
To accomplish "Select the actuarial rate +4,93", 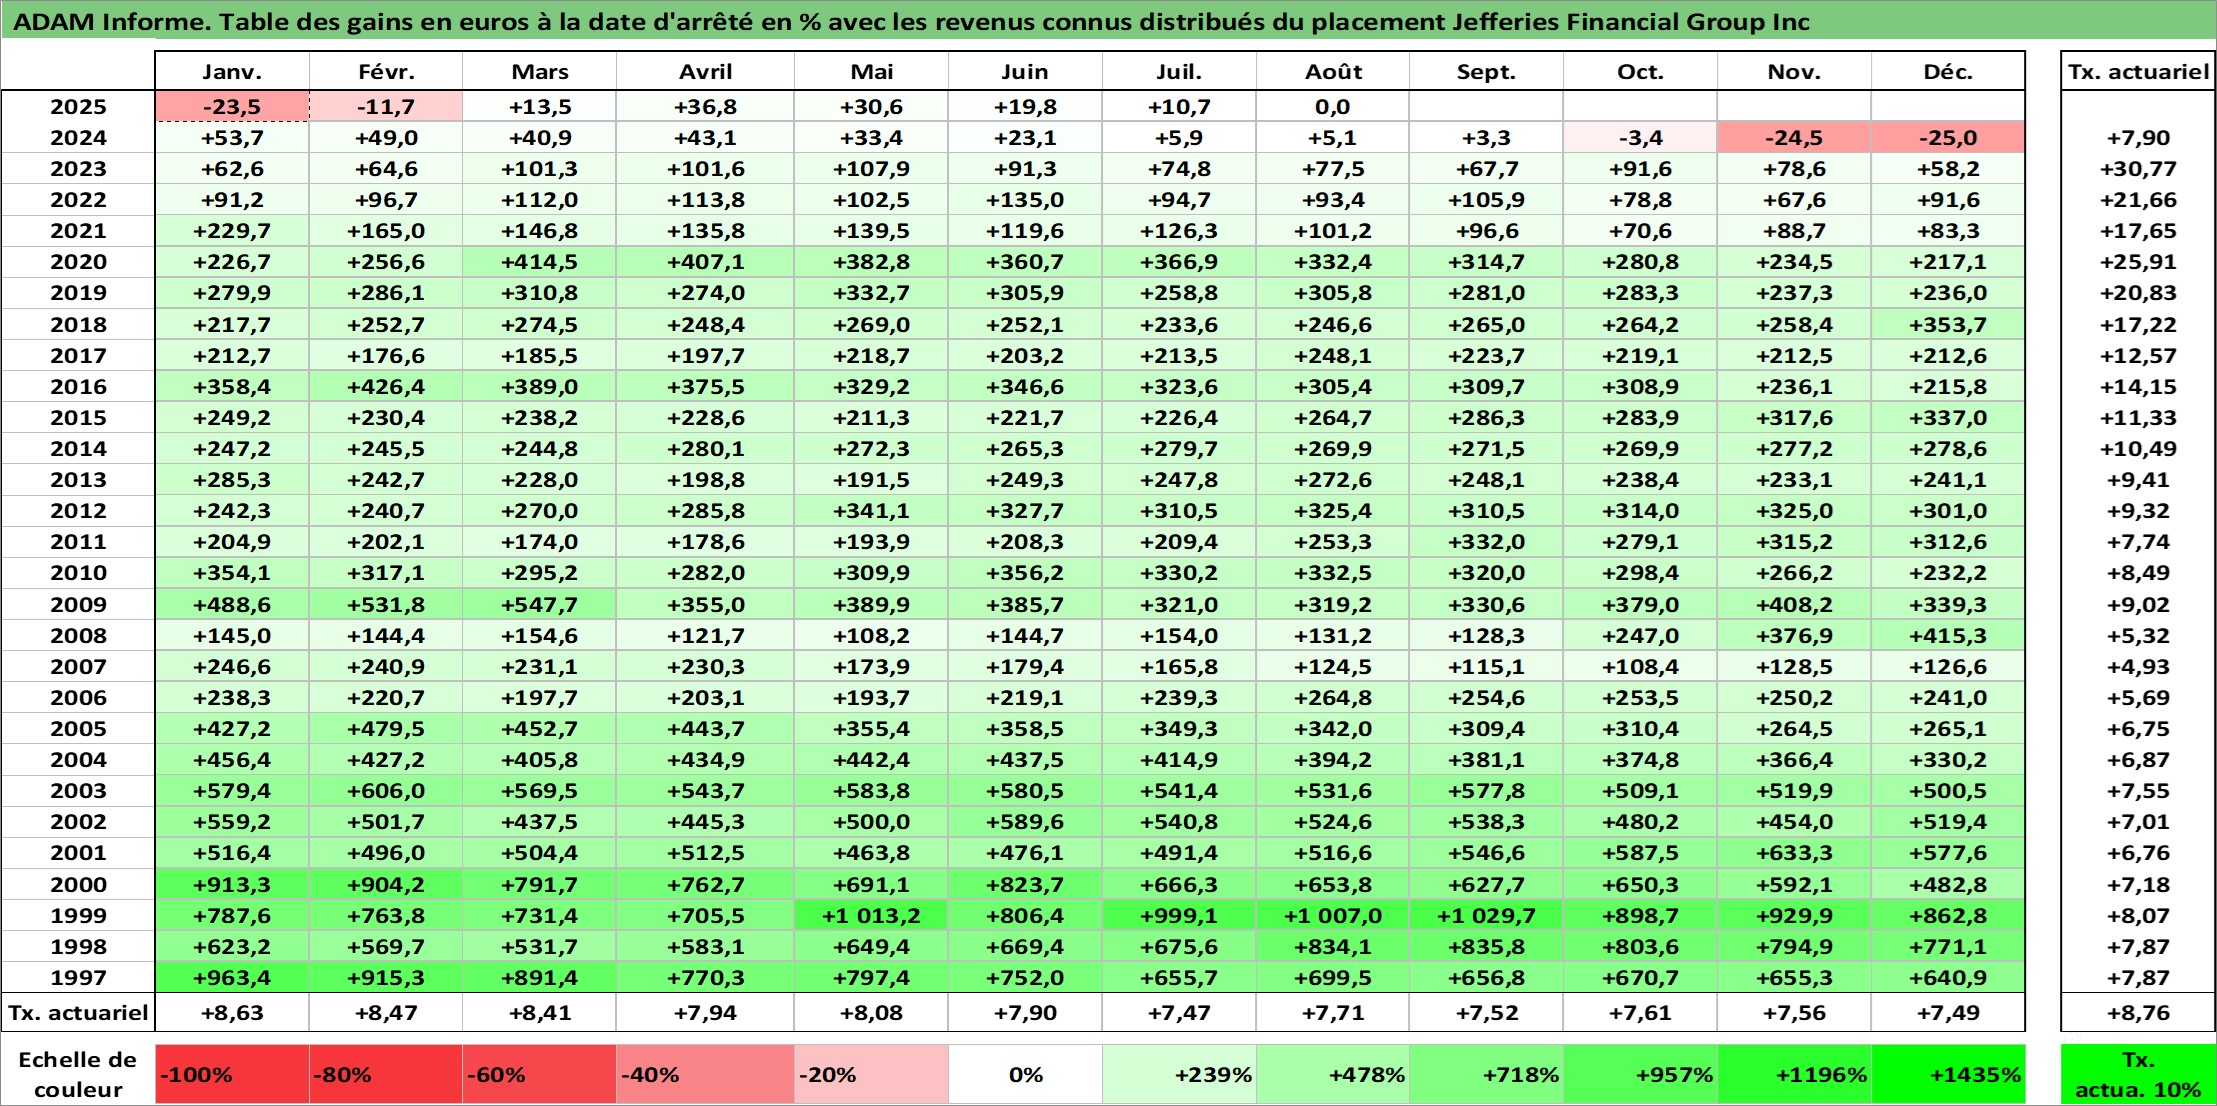I will [x=2138, y=666].
